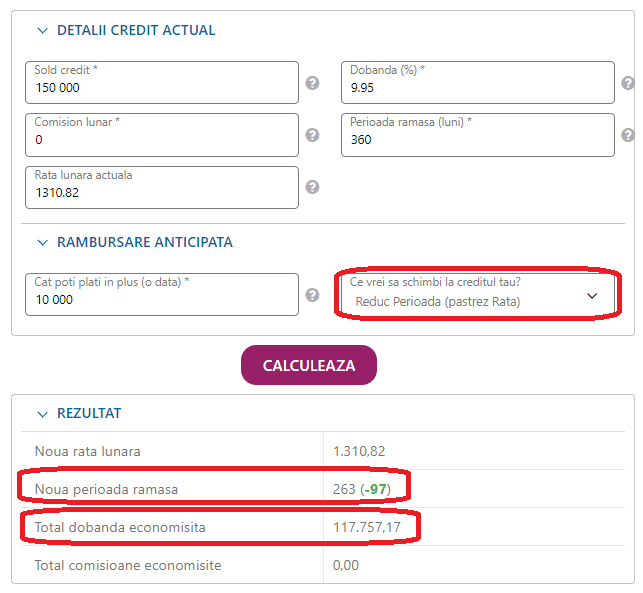Image resolution: width=643 pixels, height=593 pixels.
Task: Click help icon beside Dobanda field
Action: tap(628, 83)
